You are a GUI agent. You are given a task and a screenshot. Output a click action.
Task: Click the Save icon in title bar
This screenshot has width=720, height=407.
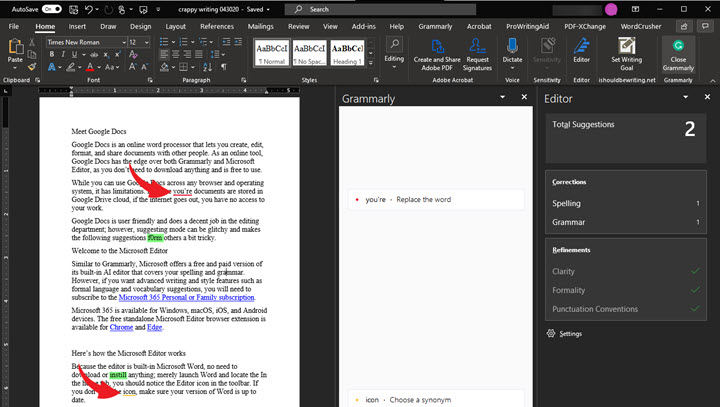click(73, 9)
